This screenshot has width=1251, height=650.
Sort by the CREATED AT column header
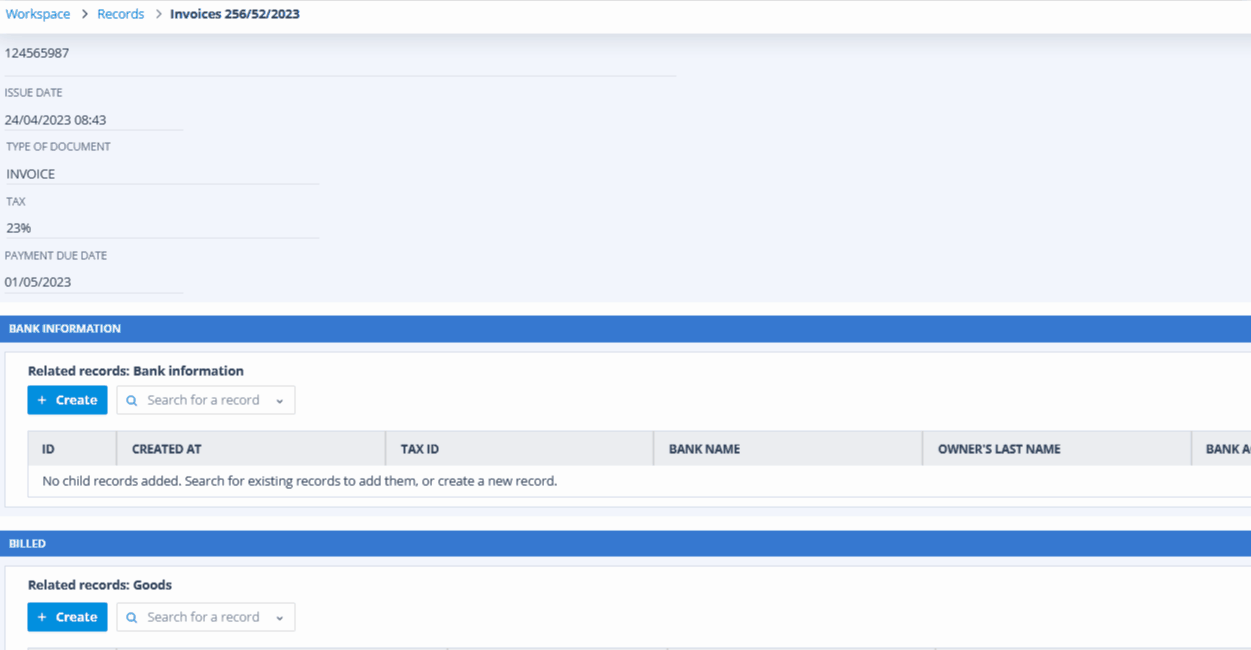point(251,449)
